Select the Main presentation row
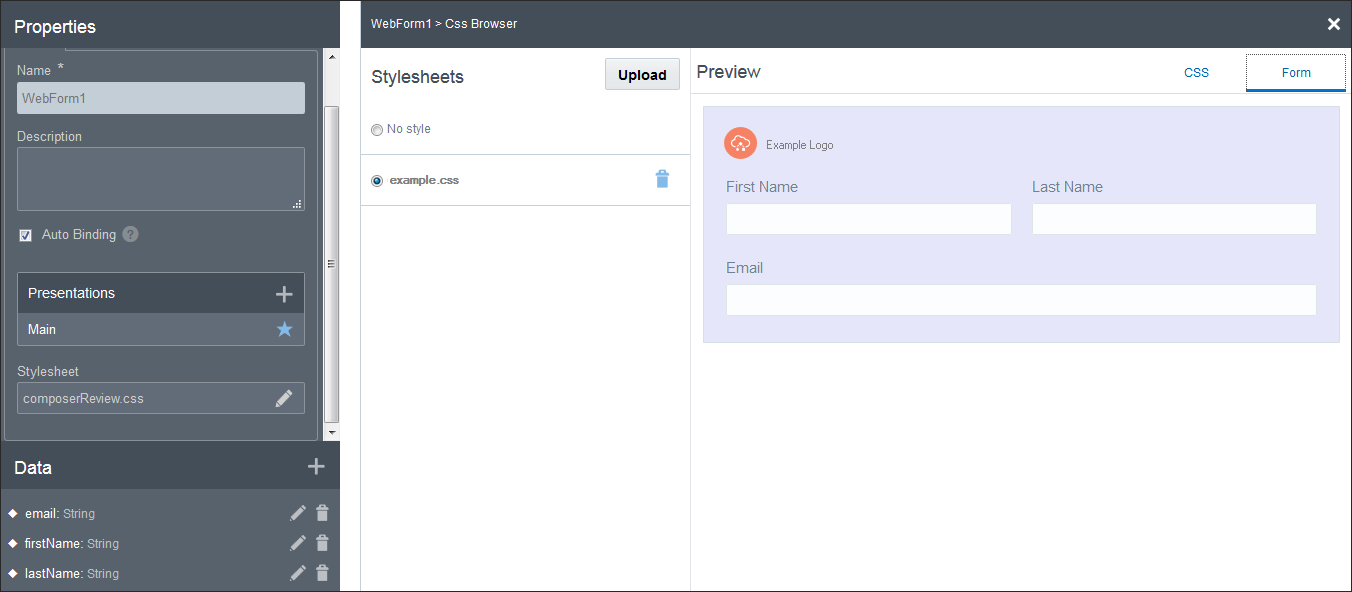1352x592 pixels. point(161,329)
